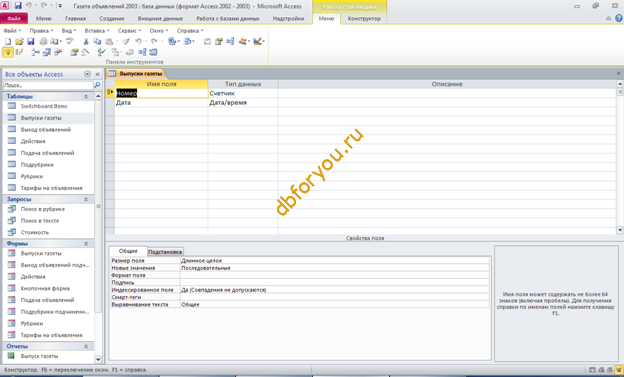Switch to the Конструктор ribbon tab
Image resolution: width=624 pixels, height=377 pixels.
[364, 18]
